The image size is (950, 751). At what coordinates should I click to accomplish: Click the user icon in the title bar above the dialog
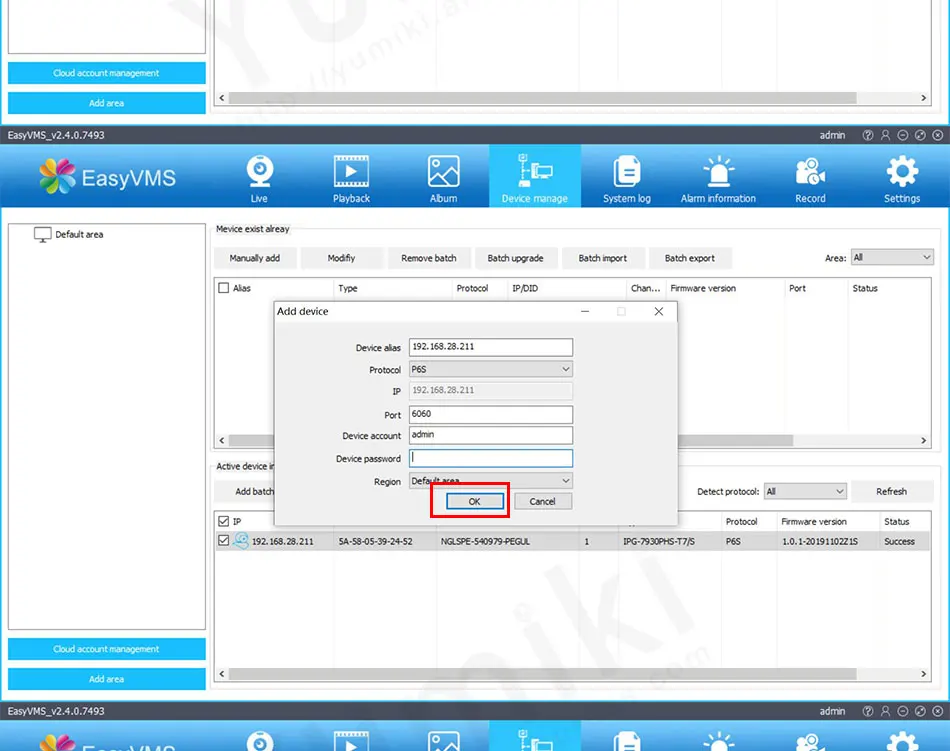[885, 135]
